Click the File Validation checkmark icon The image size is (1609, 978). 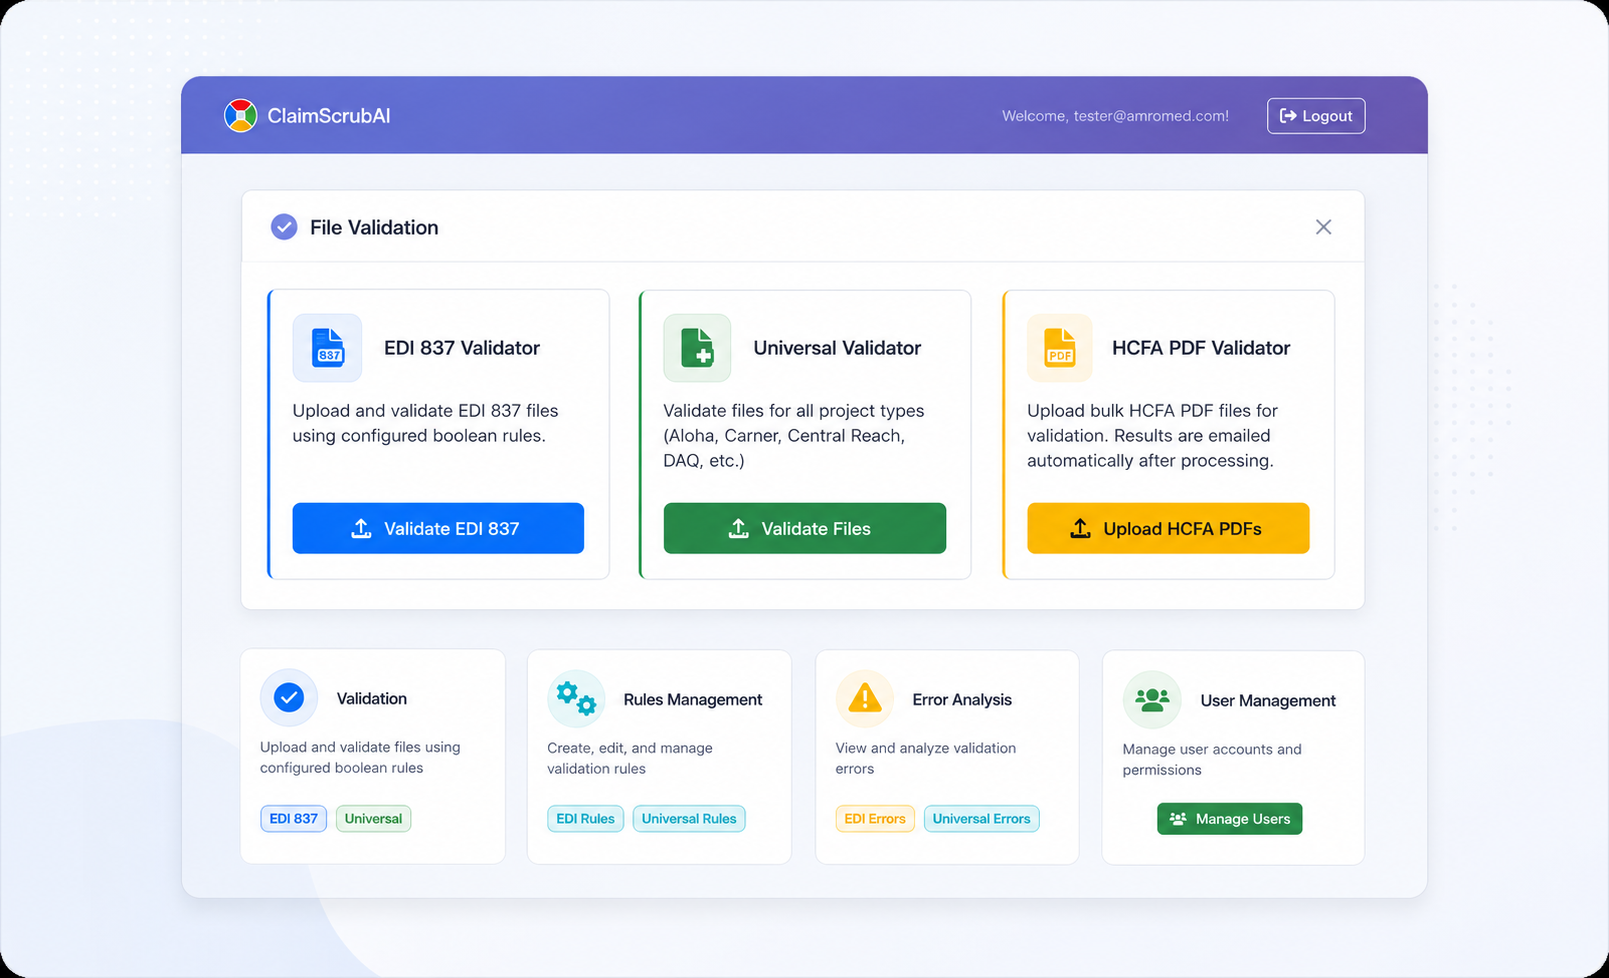tap(284, 227)
